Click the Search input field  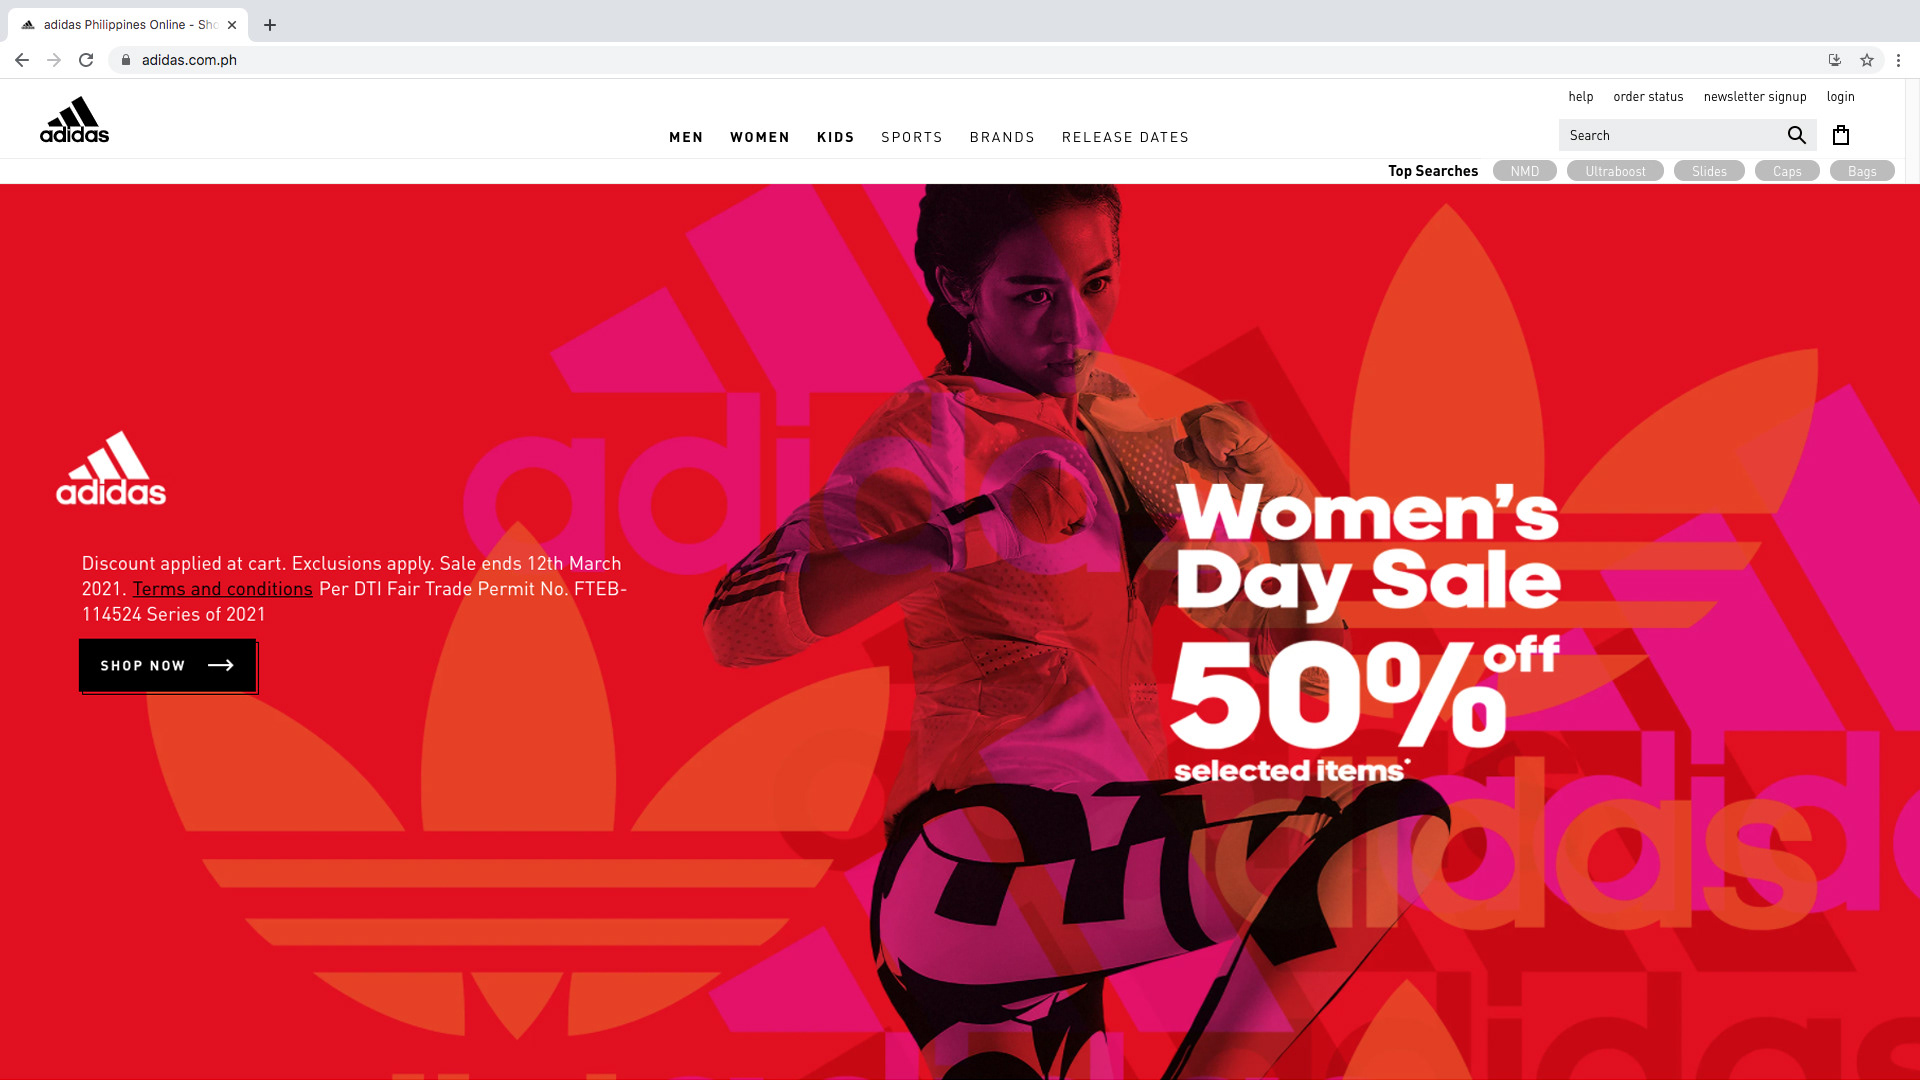1672,135
